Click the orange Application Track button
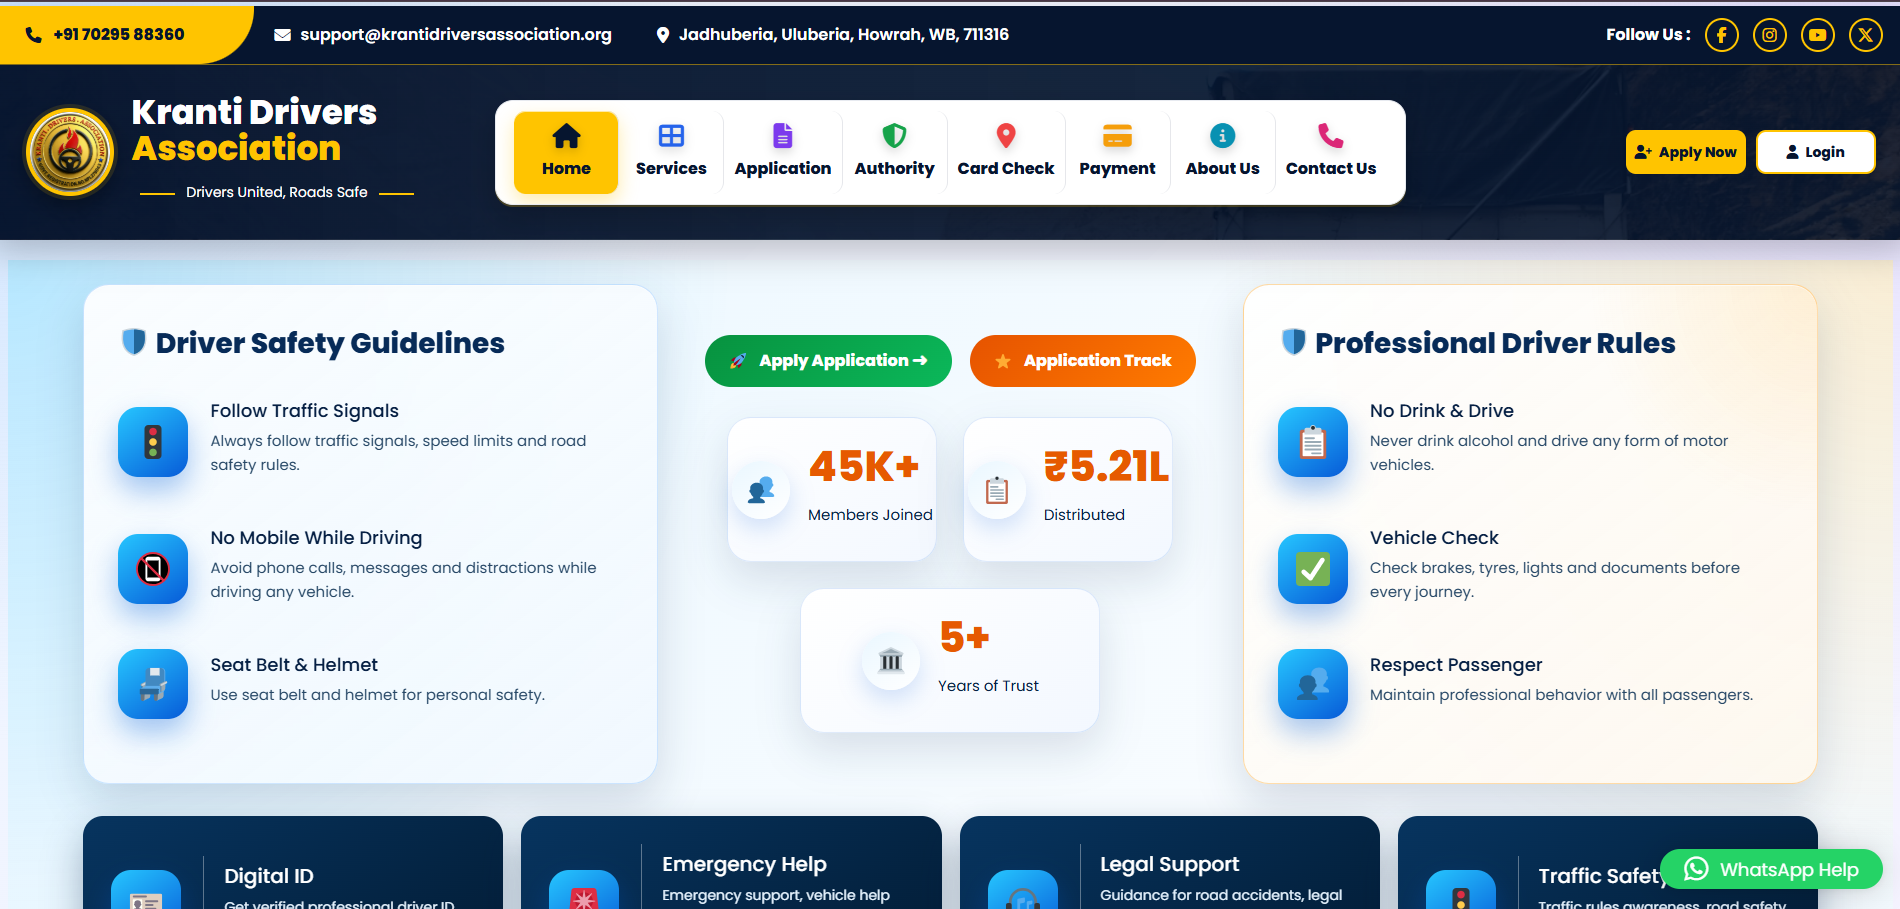This screenshot has height=909, width=1900. (x=1083, y=361)
